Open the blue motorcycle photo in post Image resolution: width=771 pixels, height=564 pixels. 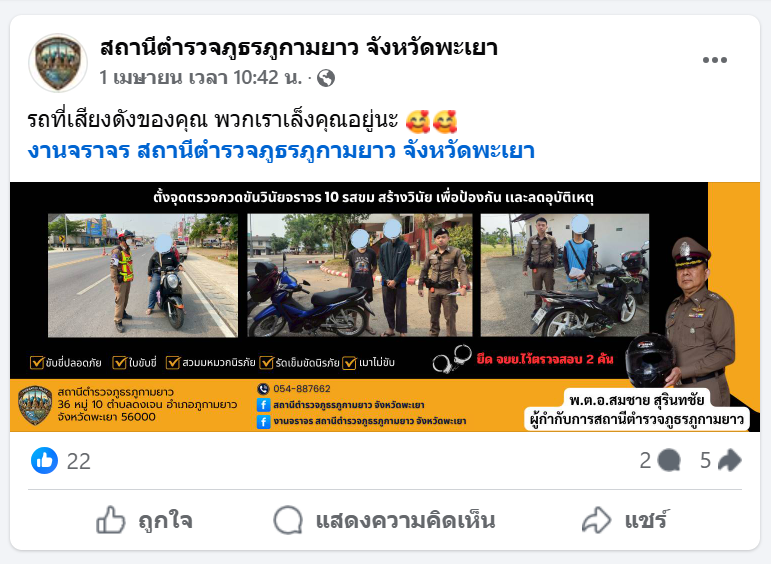click(x=359, y=275)
